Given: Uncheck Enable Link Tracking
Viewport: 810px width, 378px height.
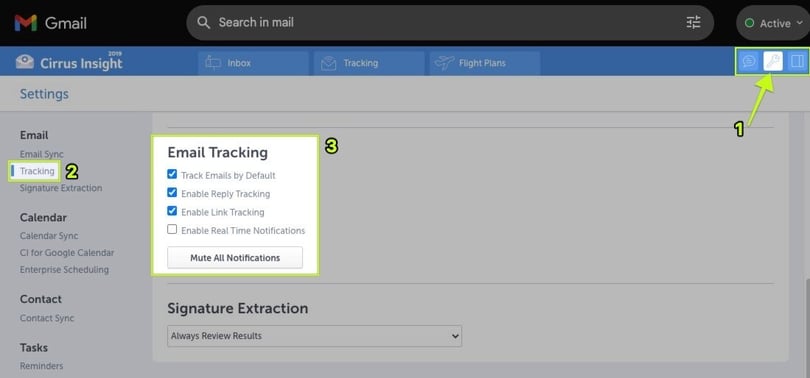Looking at the screenshot, I should 172,211.
